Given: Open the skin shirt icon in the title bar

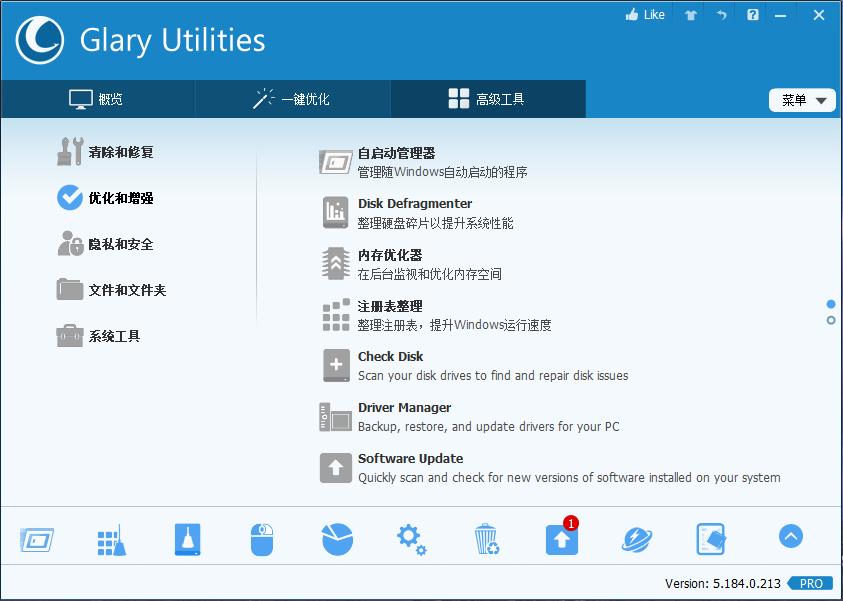Looking at the screenshot, I should coord(691,16).
